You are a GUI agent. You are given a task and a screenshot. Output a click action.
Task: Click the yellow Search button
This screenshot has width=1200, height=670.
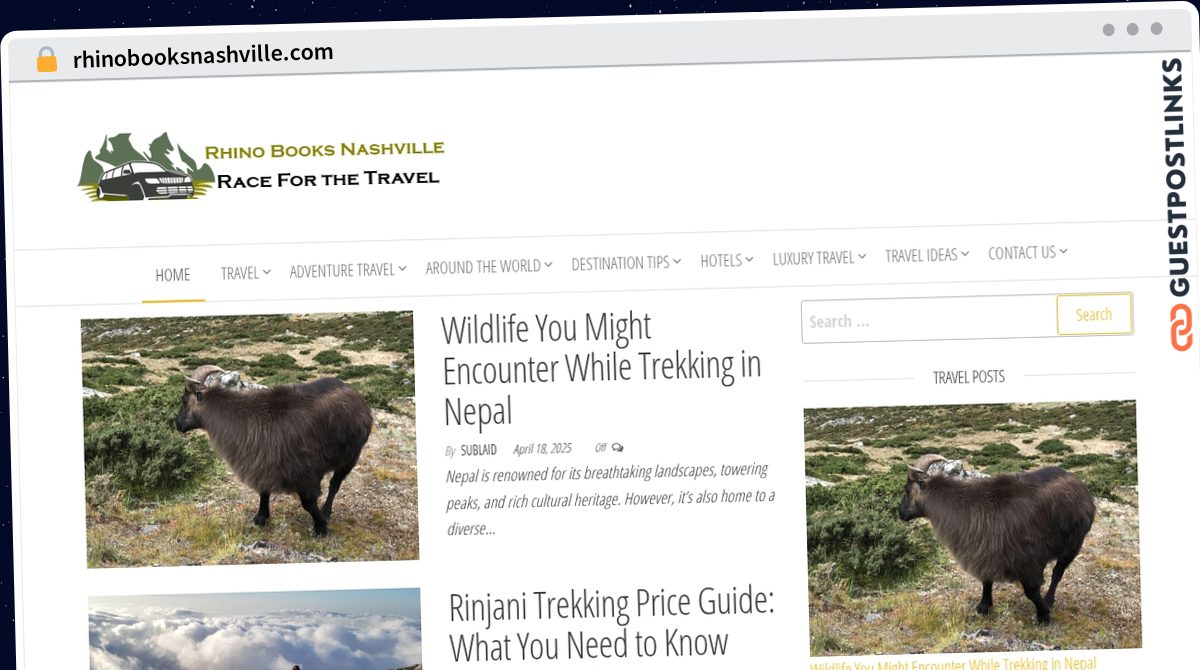[x=1094, y=314]
